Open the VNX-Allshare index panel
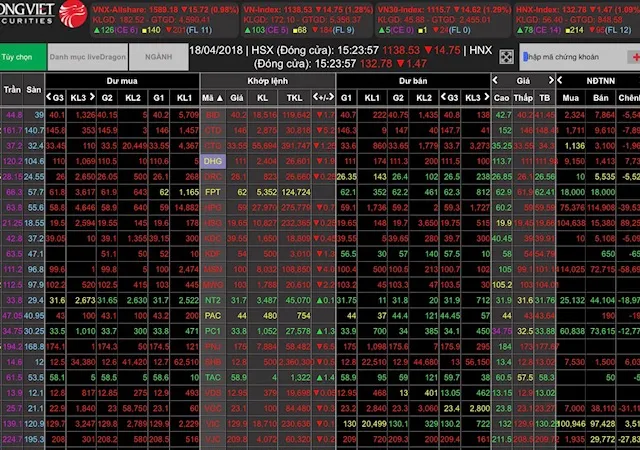 point(165,19)
